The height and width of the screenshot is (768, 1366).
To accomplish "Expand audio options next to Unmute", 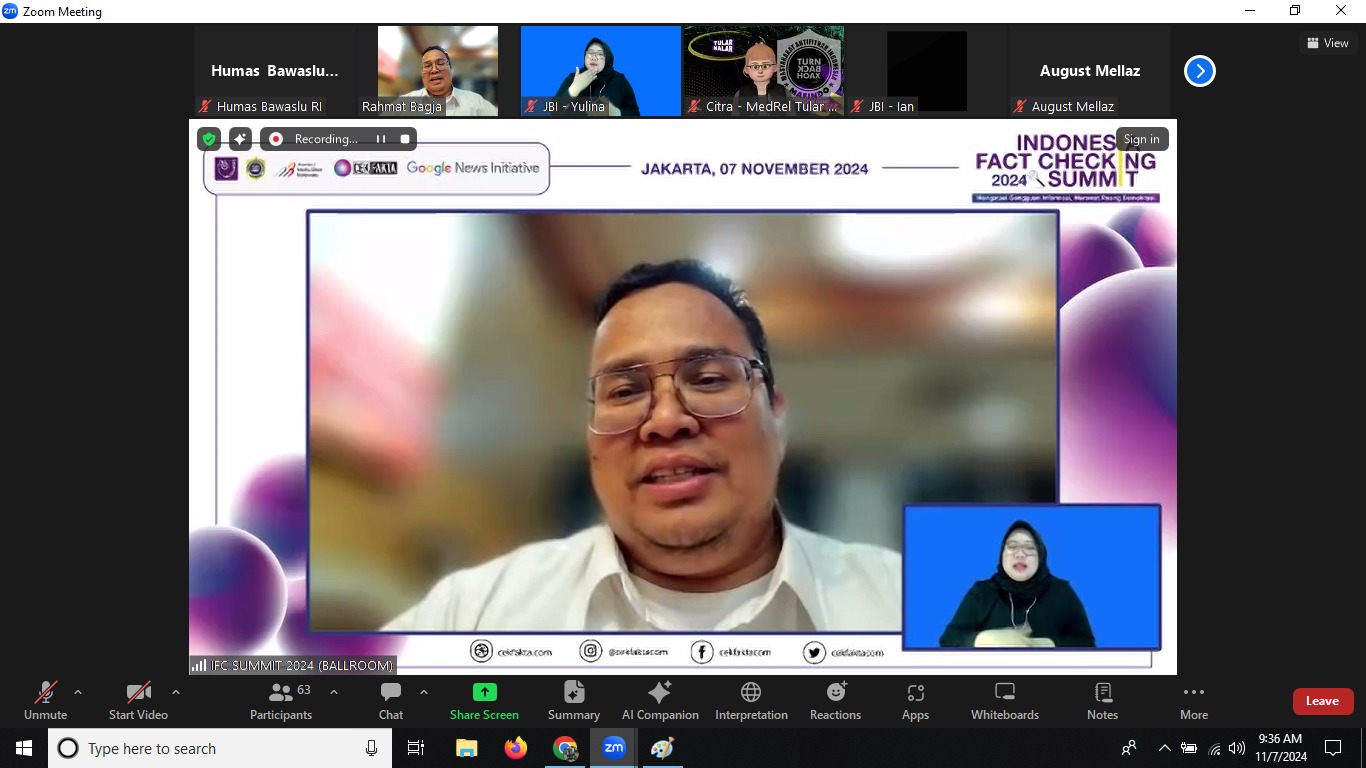I will [x=78, y=691].
